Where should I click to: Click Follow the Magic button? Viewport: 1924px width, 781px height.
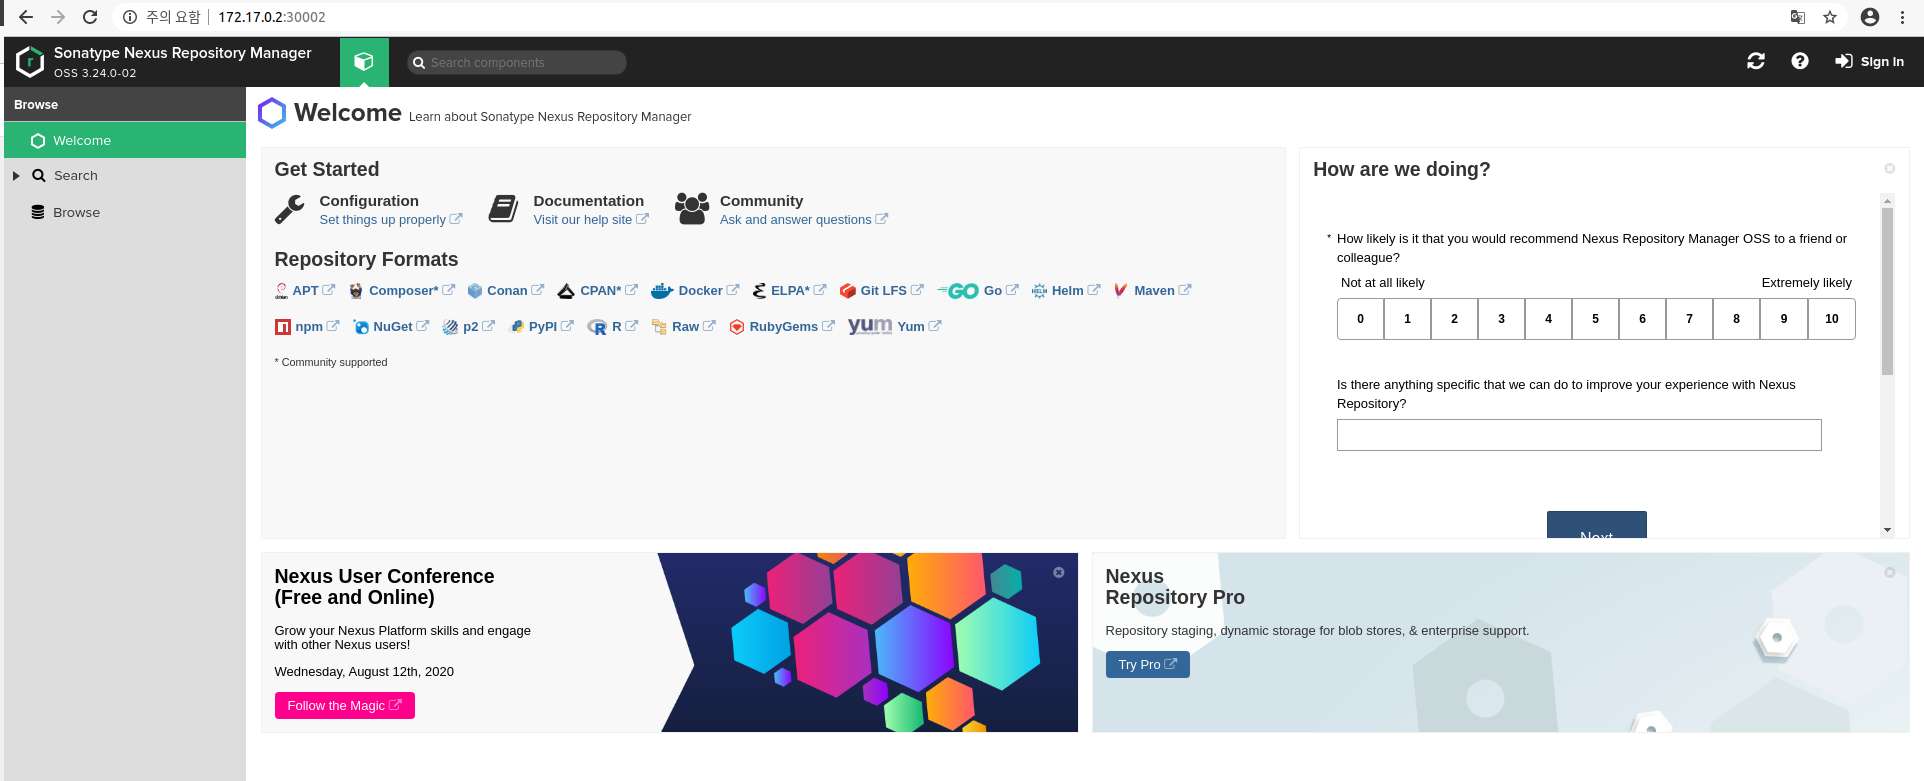(x=344, y=706)
